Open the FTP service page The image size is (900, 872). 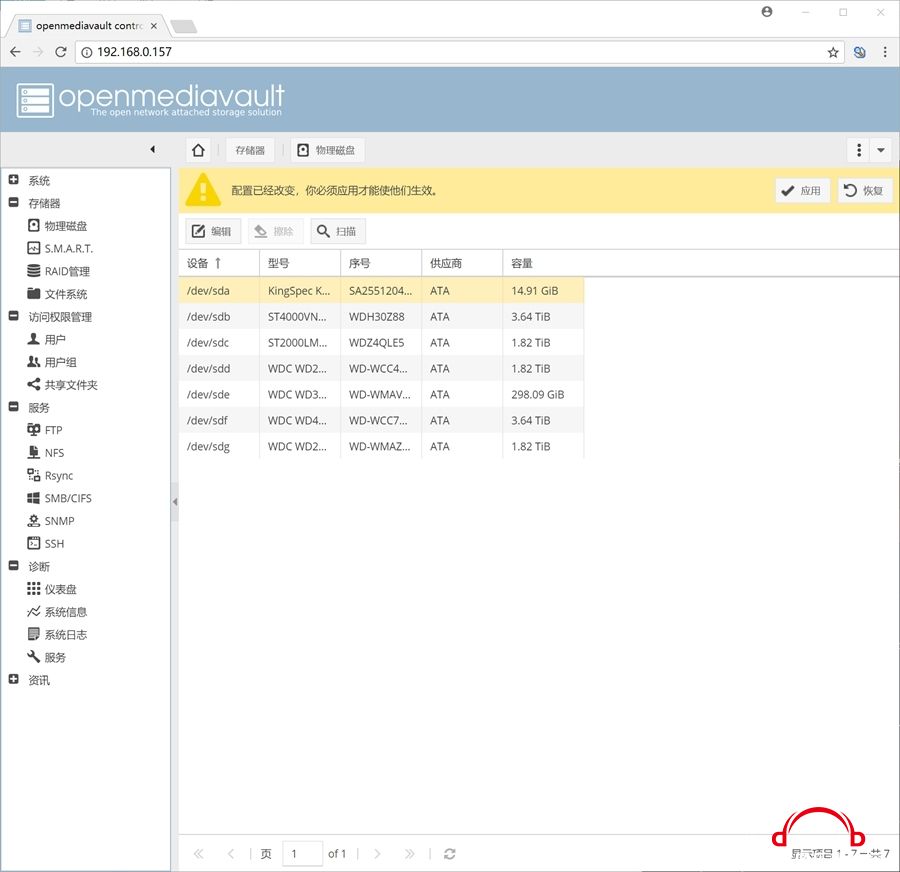coord(45,430)
